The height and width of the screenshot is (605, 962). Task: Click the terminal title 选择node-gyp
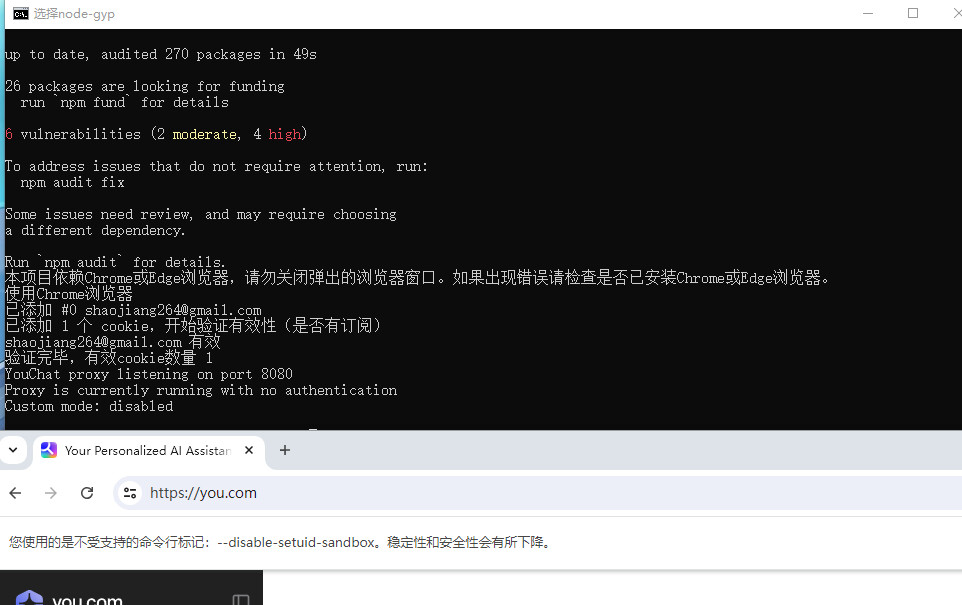(x=72, y=13)
